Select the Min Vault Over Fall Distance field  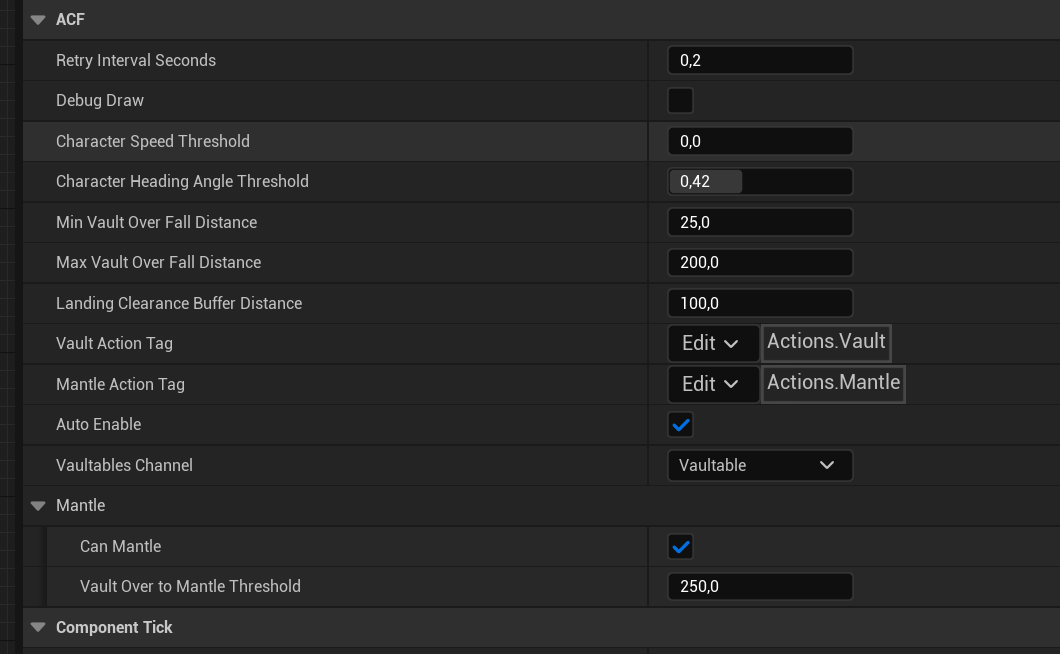coord(759,222)
